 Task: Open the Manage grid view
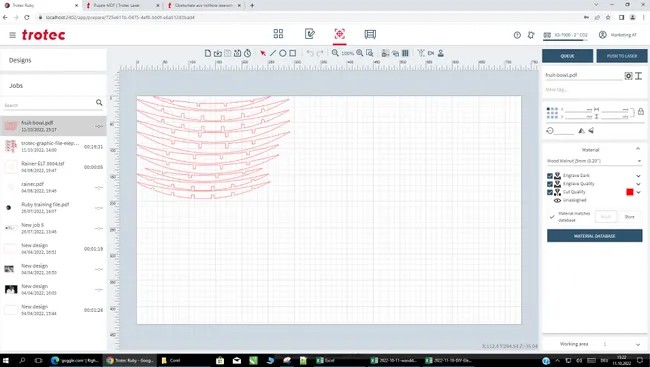click(x=278, y=34)
